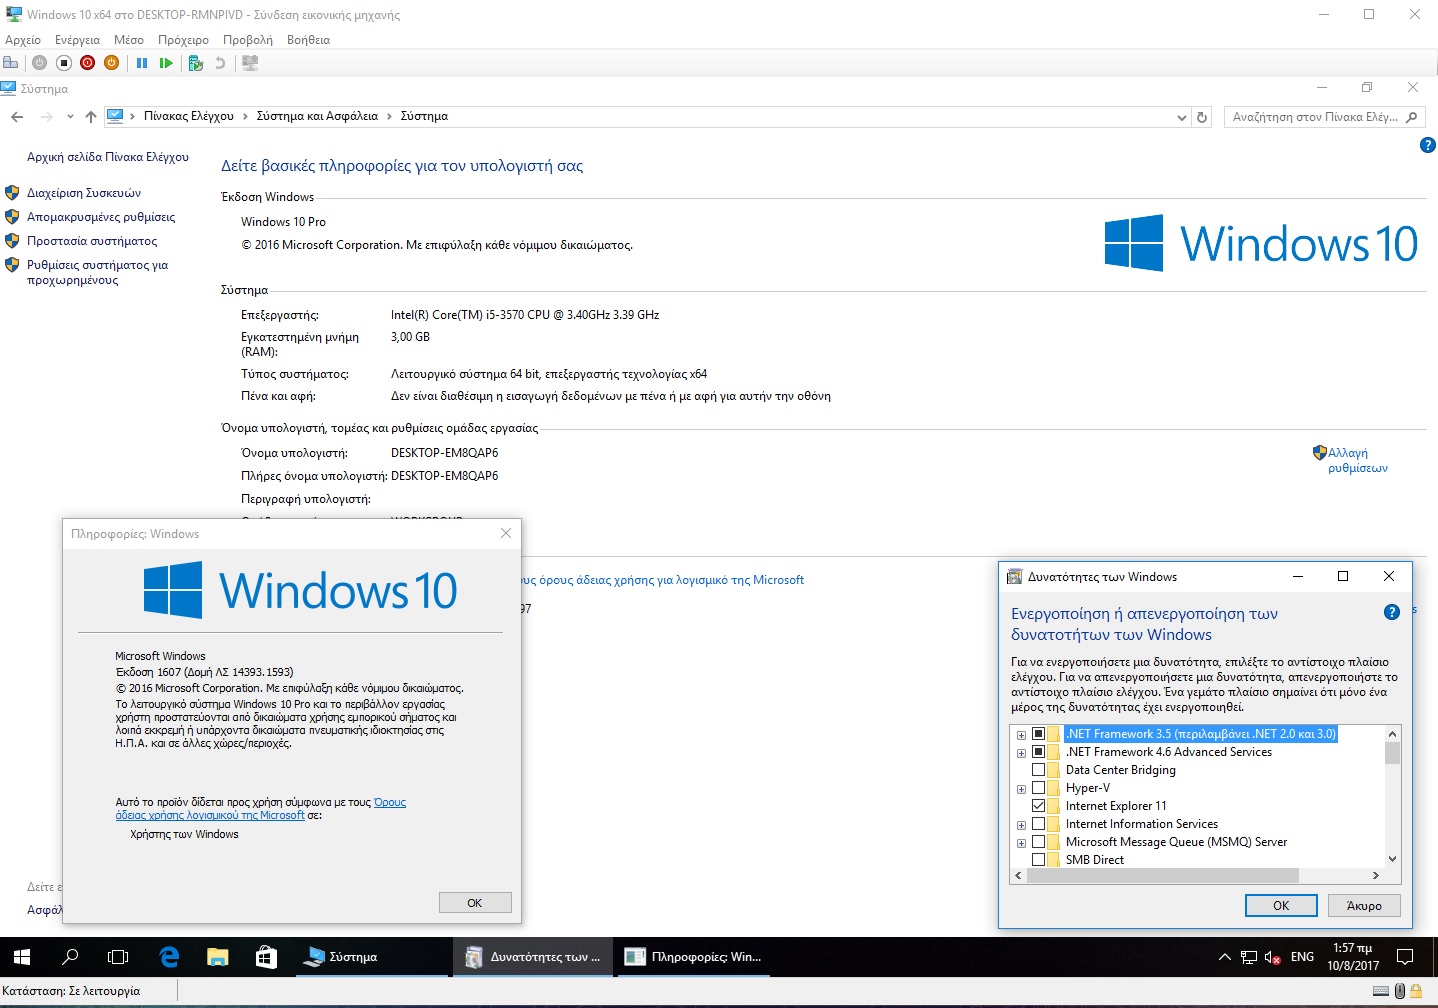Click the Revert undo arrow icon

tap(220, 63)
